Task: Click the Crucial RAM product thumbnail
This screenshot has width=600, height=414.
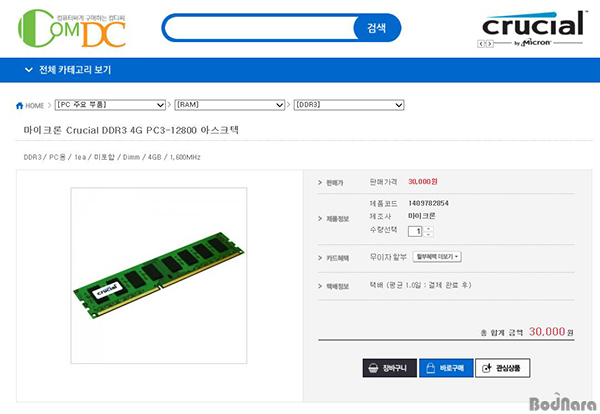Action: point(159,275)
